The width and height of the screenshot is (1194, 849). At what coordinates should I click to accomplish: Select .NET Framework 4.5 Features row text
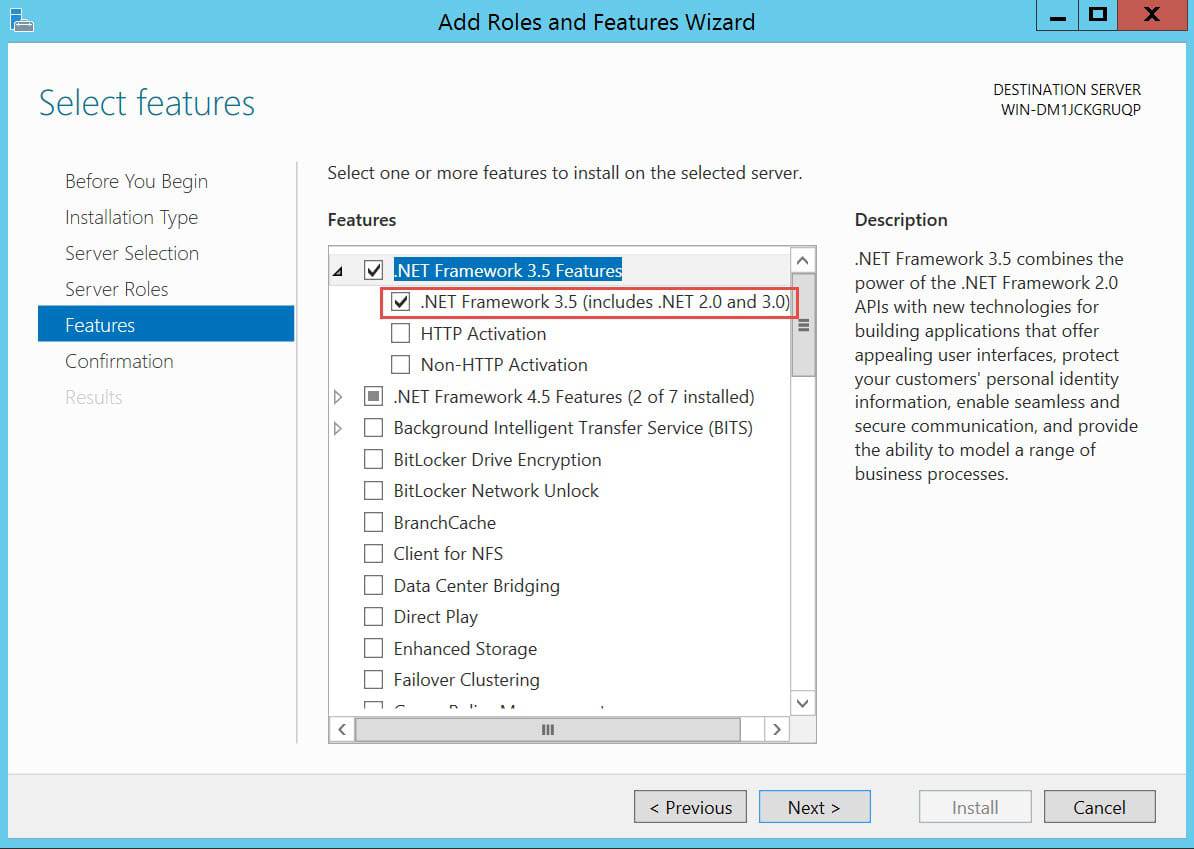click(x=573, y=397)
